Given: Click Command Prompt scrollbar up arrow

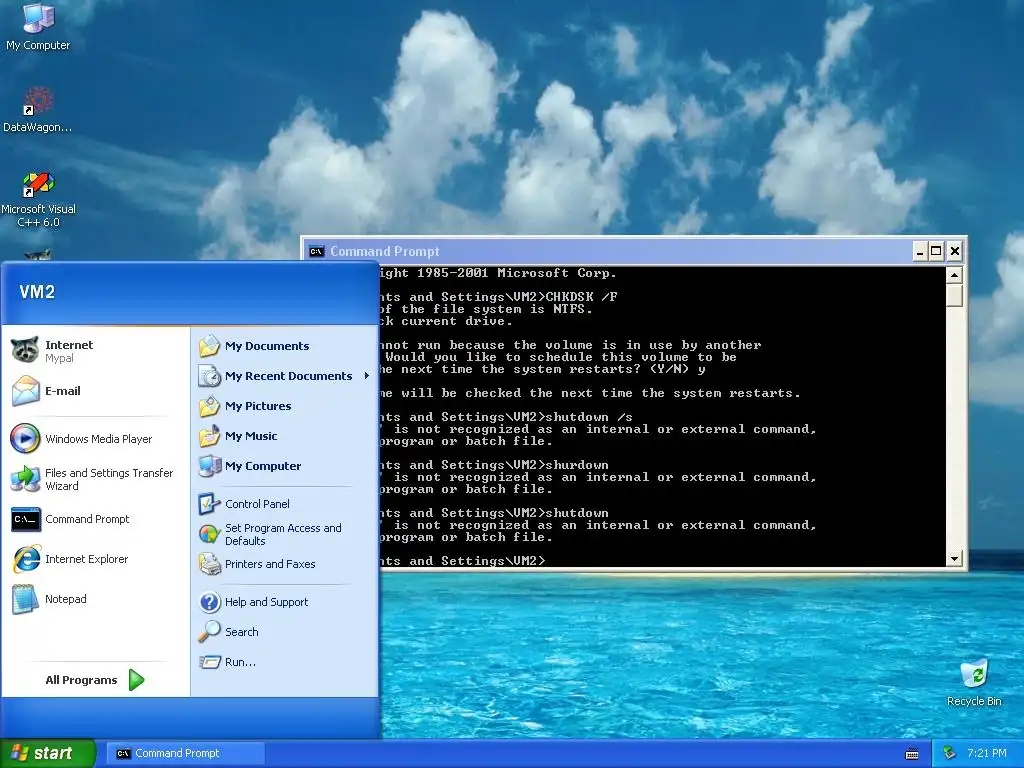Looking at the screenshot, I should coord(954,275).
